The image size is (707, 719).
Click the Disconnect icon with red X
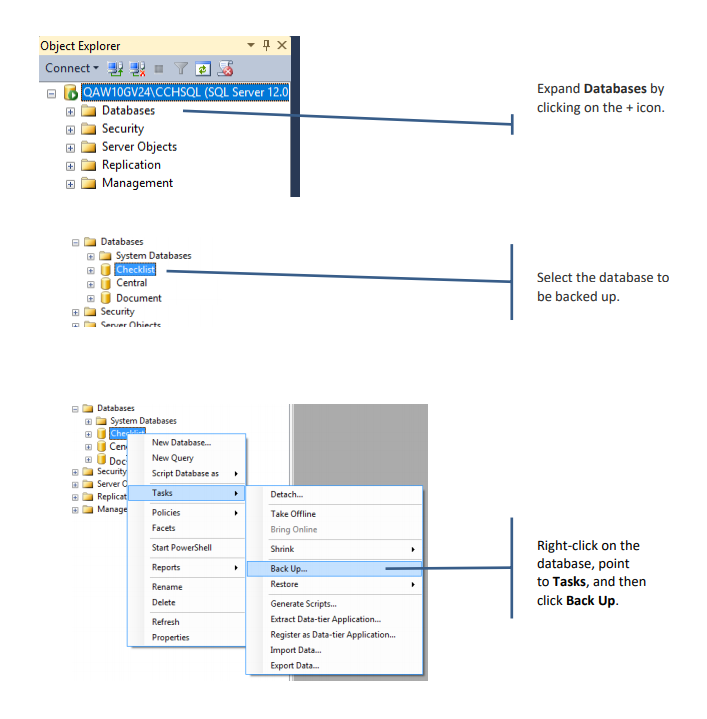pyautogui.click(x=138, y=69)
